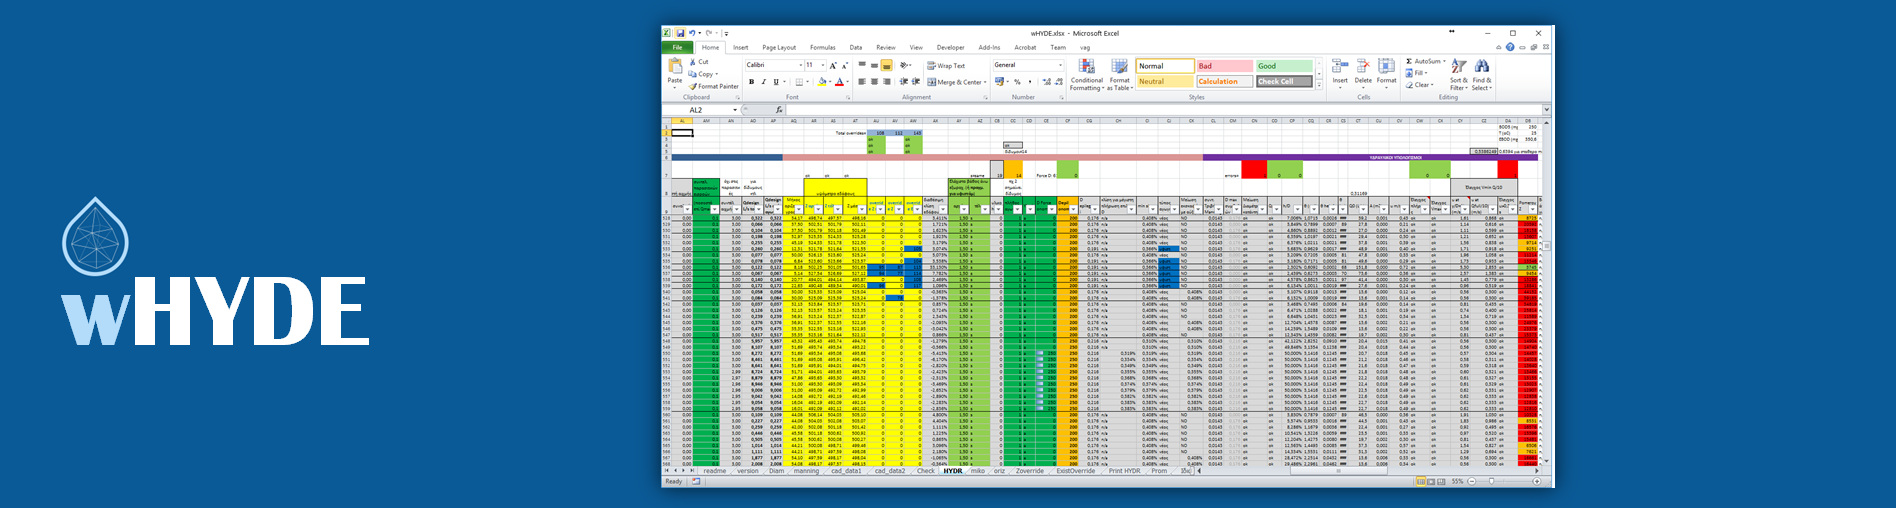The height and width of the screenshot is (508, 1896).
Task: Open the General number format dropdown
Action: (1060, 65)
